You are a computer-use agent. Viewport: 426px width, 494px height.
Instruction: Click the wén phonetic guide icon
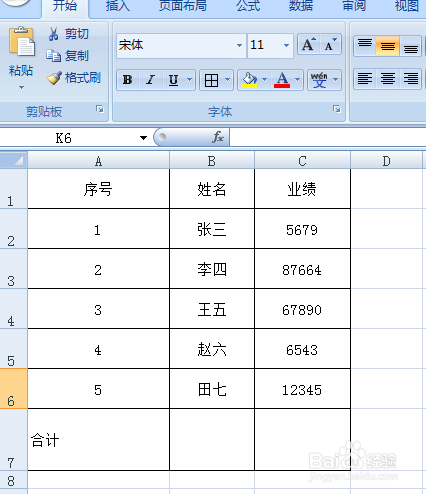pyautogui.click(x=319, y=80)
